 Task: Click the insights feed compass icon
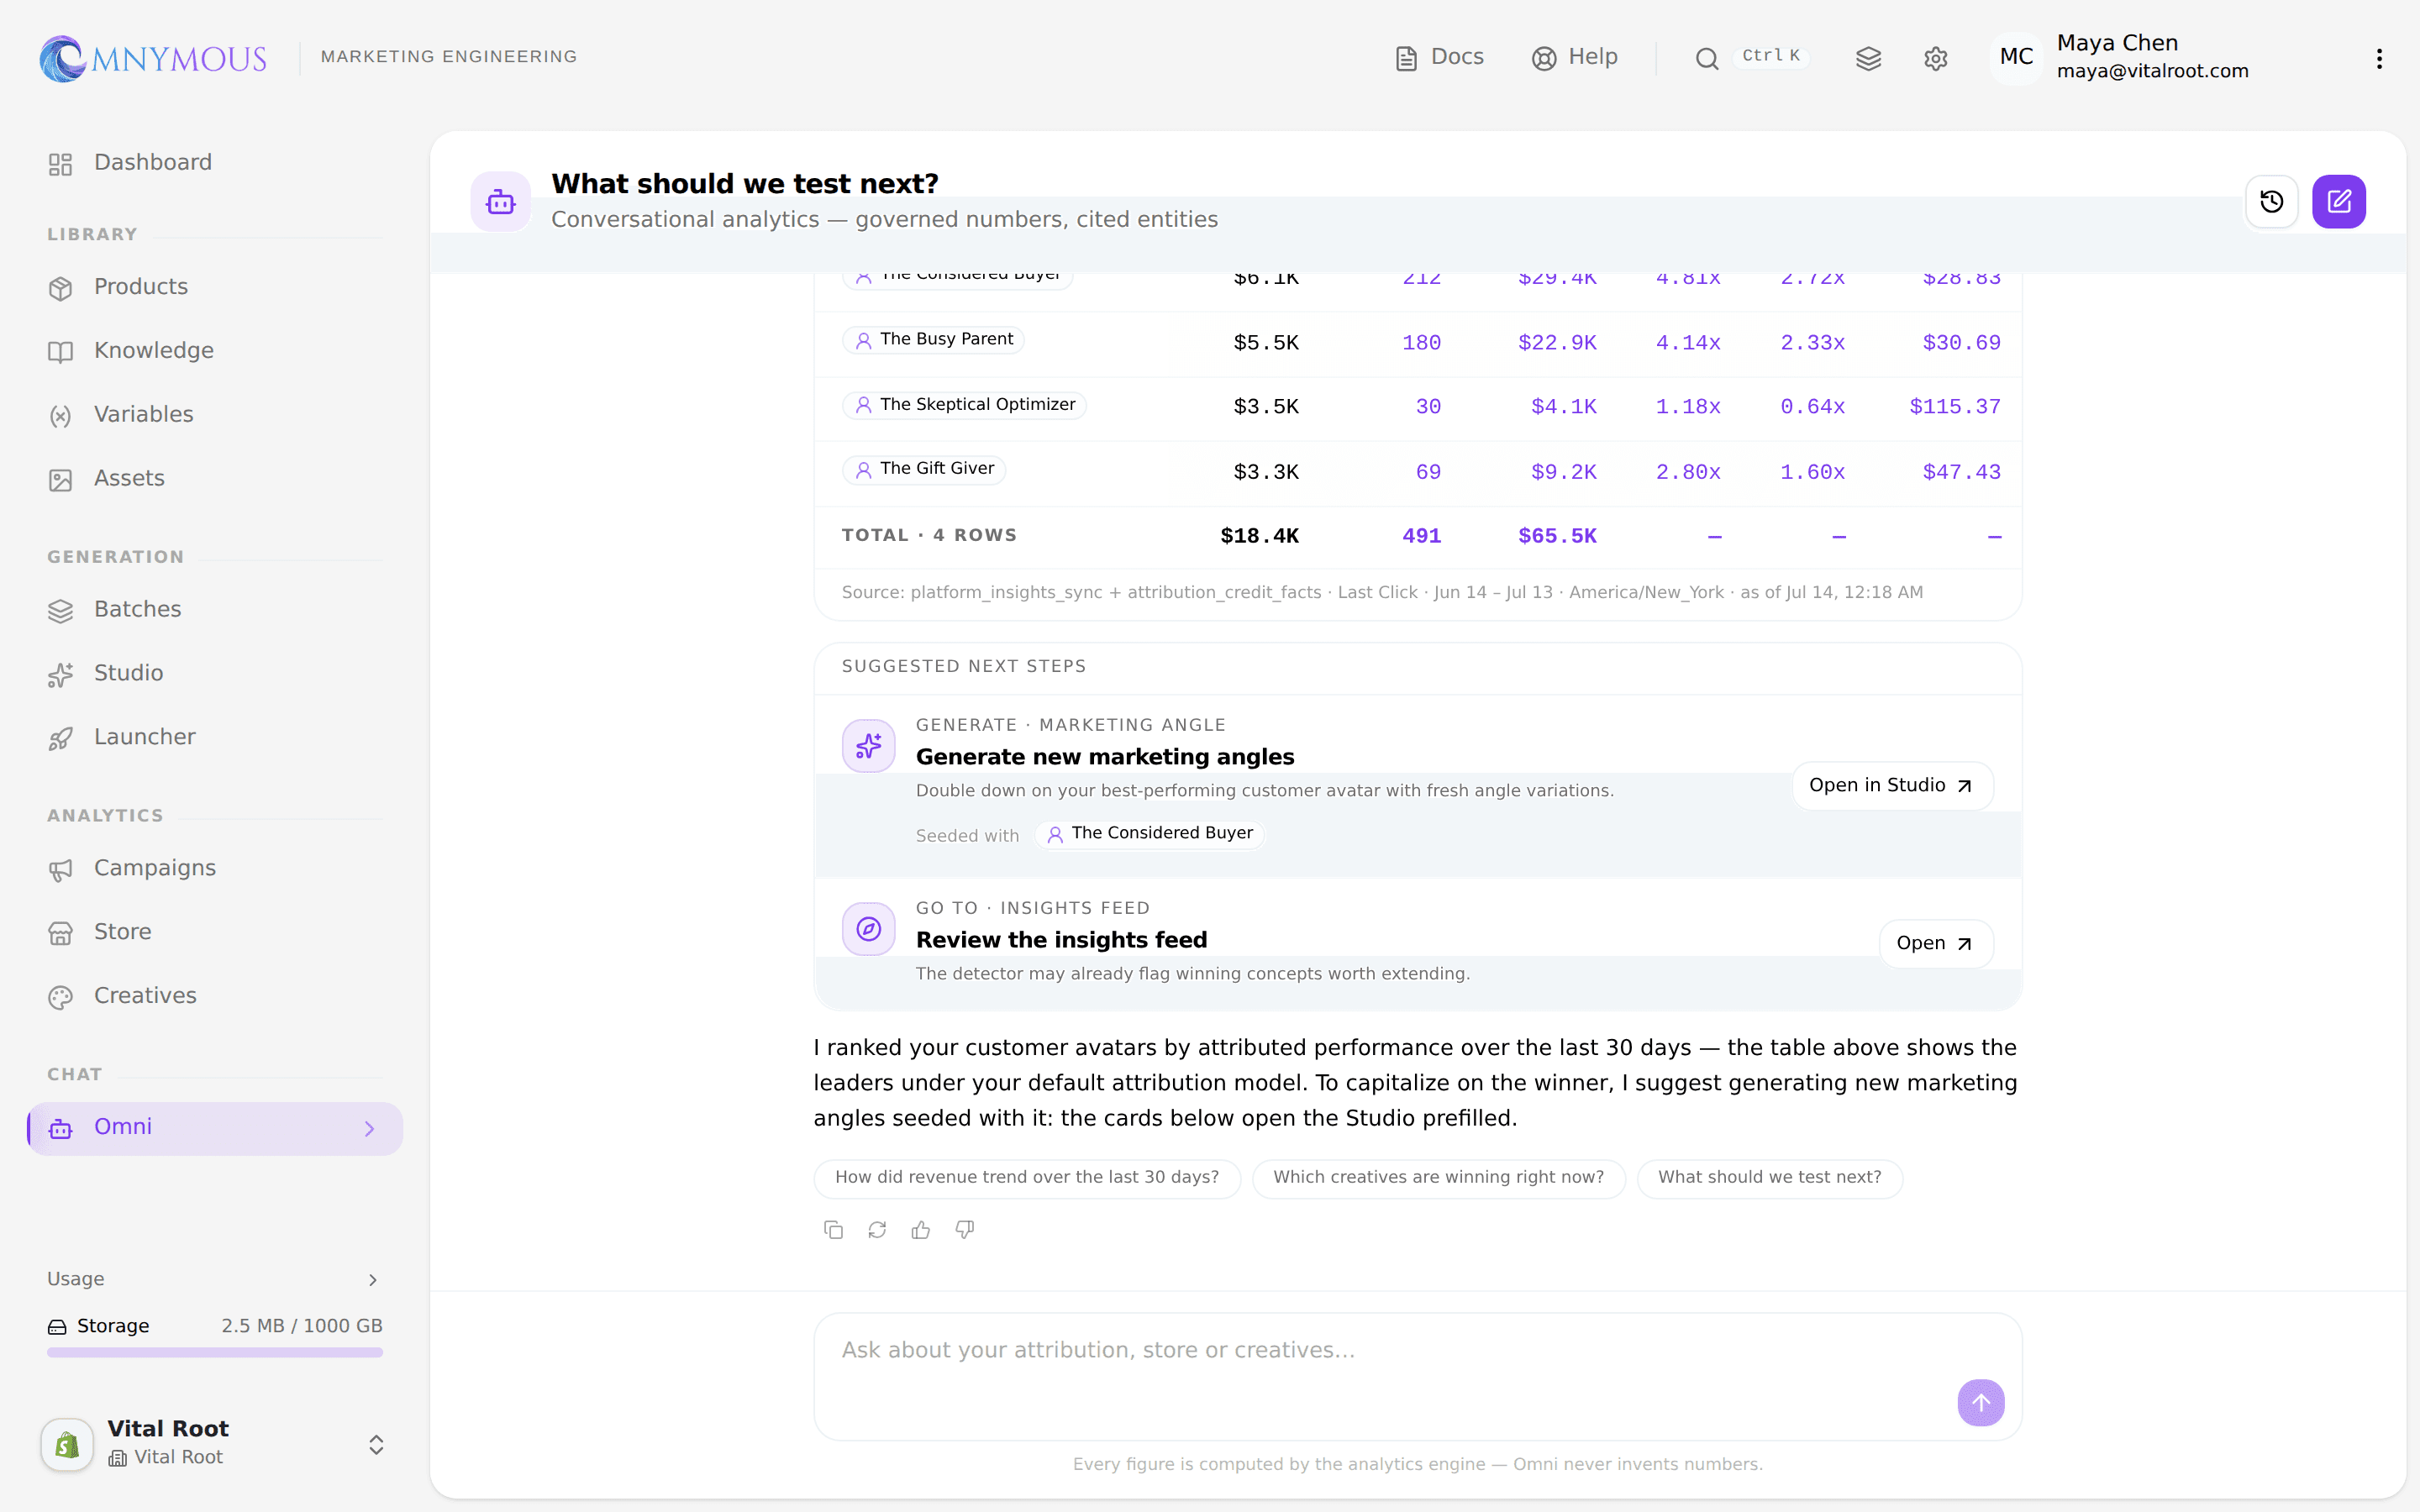tap(868, 929)
